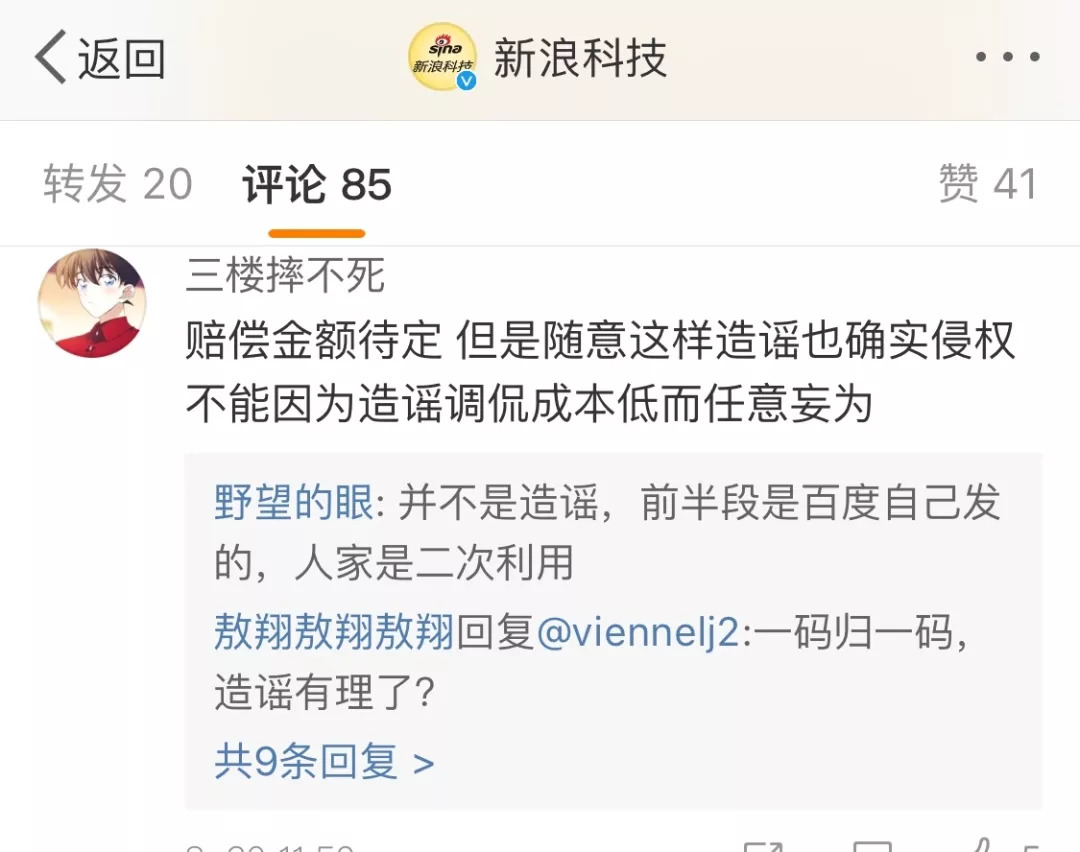Select the comment starting with 赔偿金额待定
The height and width of the screenshot is (852, 1080).
coord(600,372)
